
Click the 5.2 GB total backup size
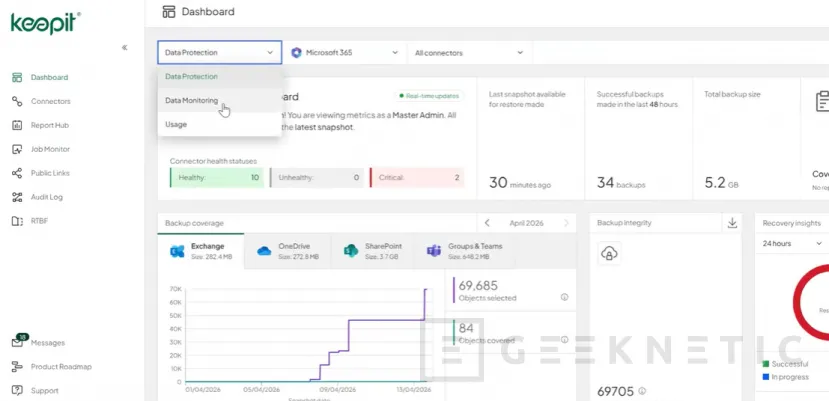722,183
